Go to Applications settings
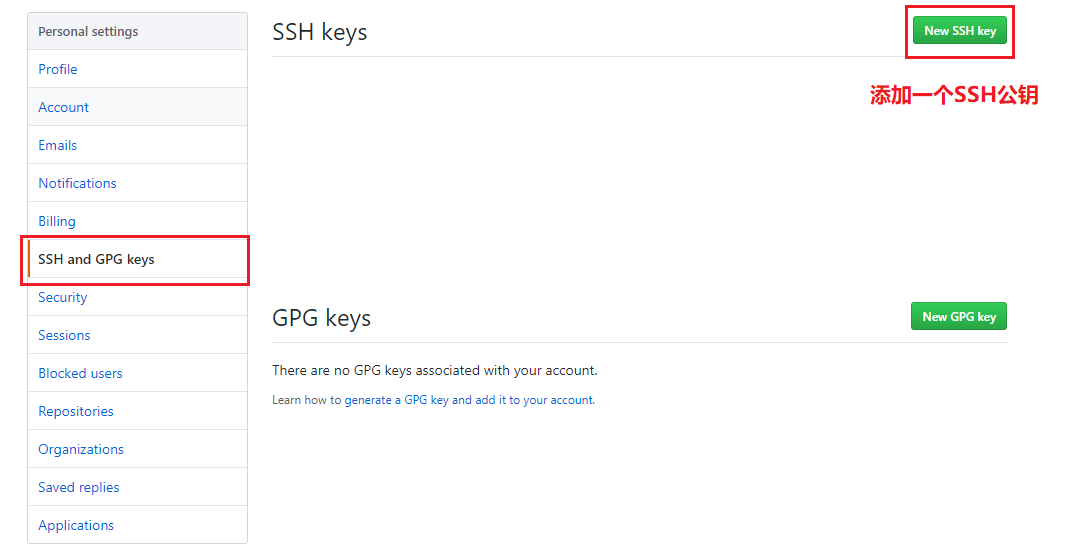1072x548 pixels. point(76,525)
